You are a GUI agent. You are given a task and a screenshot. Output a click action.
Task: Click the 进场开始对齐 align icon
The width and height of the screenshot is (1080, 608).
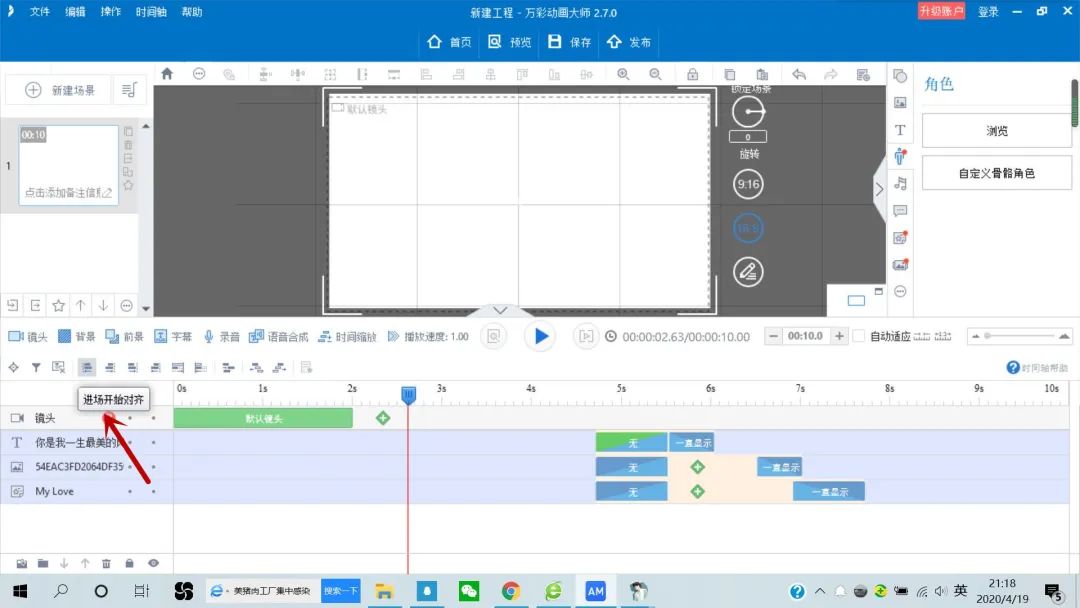tap(87, 368)
